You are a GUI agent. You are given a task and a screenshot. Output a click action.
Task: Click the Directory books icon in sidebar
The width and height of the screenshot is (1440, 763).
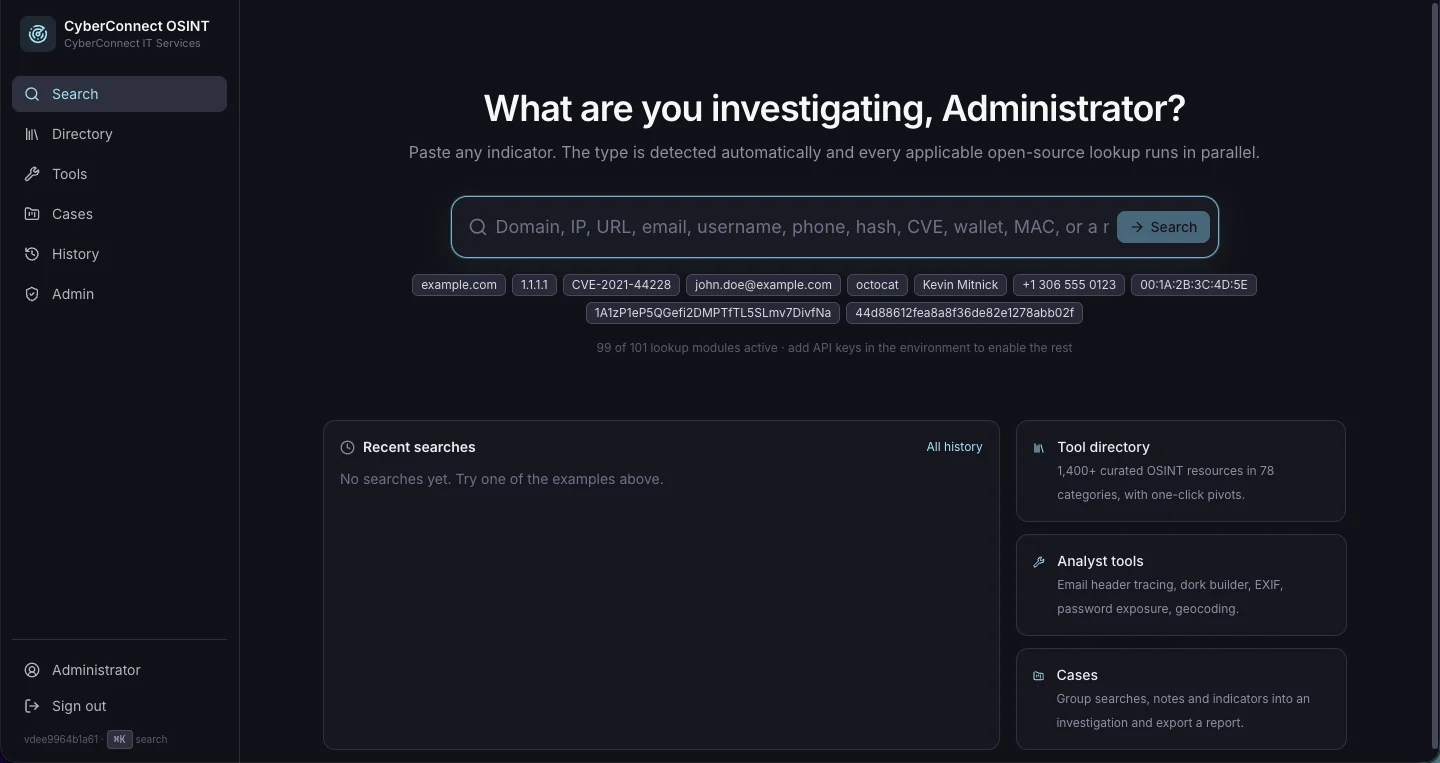click(x=32, y=134)
